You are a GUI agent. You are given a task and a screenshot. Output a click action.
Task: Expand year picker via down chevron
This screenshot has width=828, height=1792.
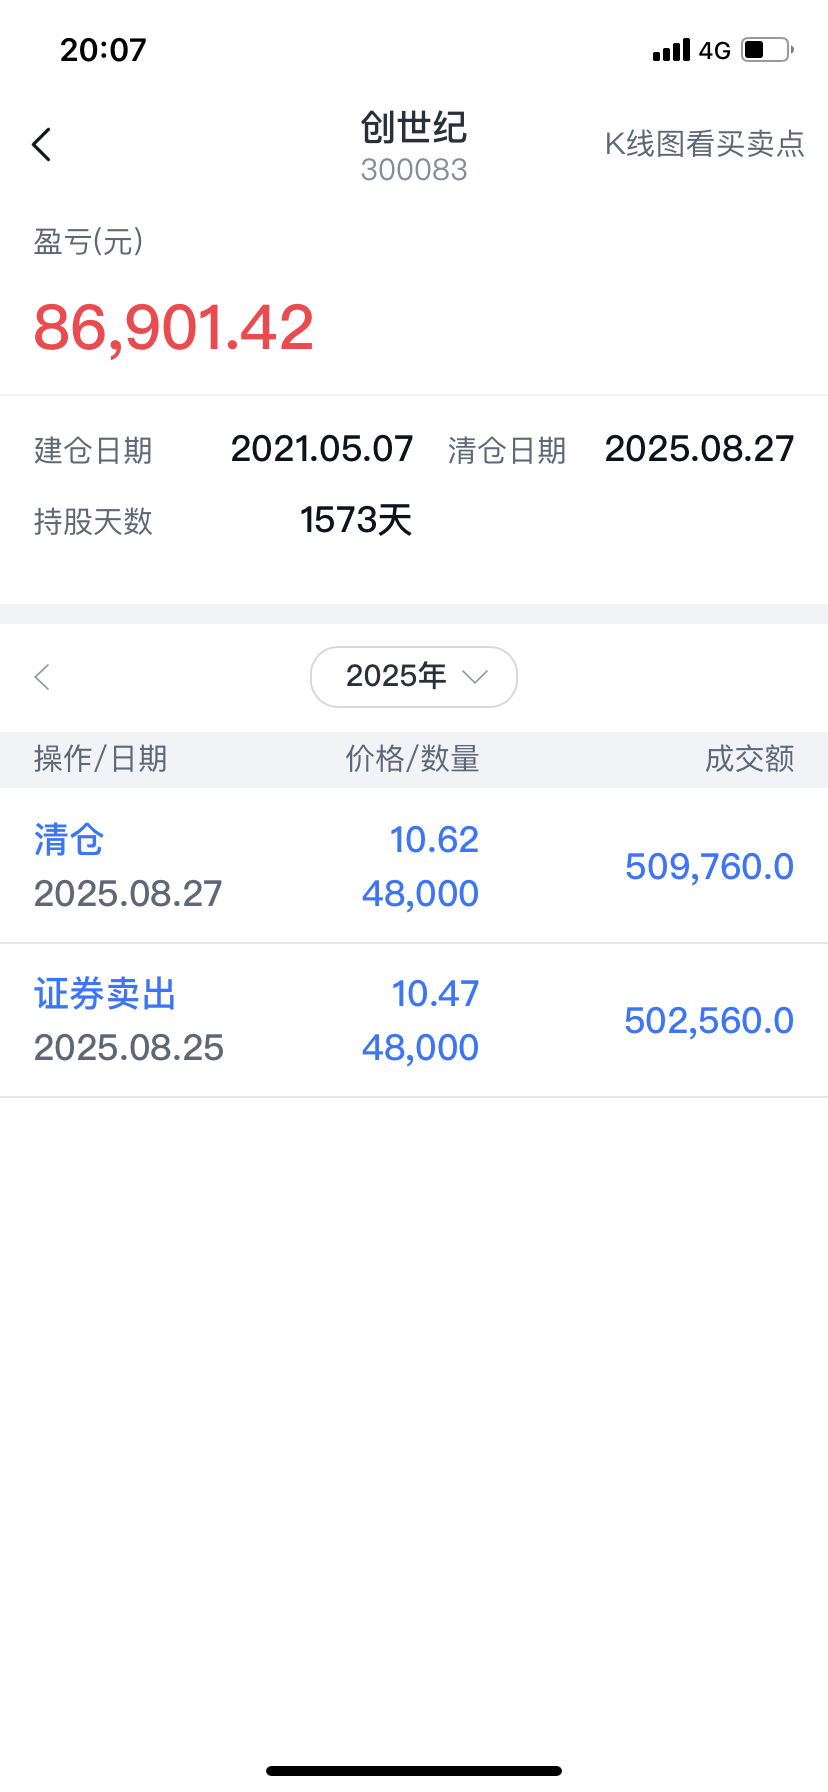coord(475,677)
